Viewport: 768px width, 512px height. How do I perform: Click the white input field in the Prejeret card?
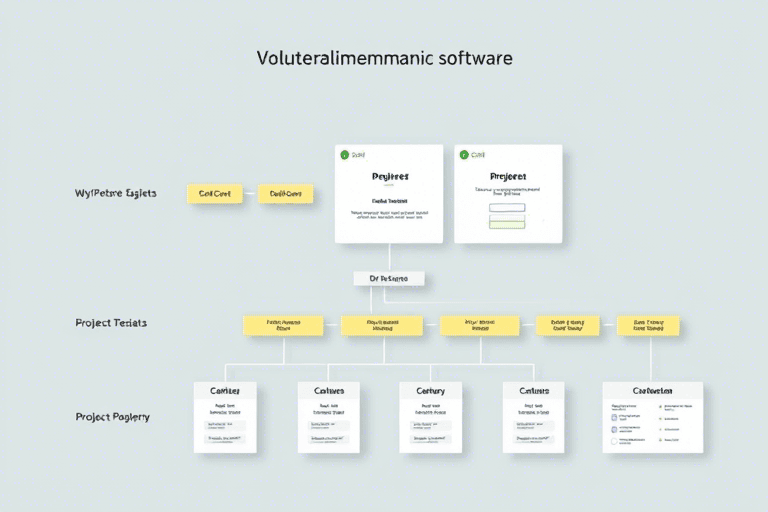507,208
